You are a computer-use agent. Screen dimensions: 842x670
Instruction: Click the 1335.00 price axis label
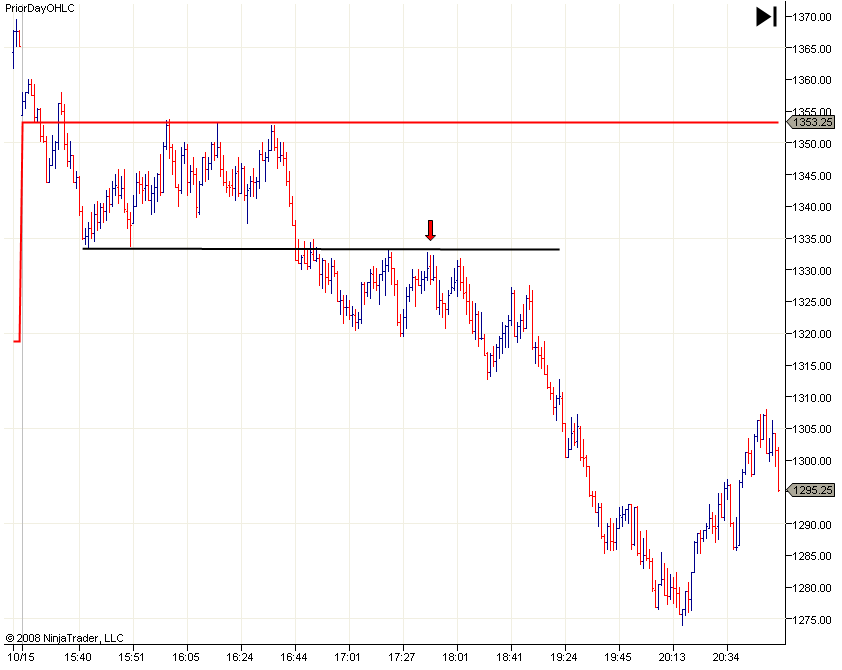(x=811, y=239)
